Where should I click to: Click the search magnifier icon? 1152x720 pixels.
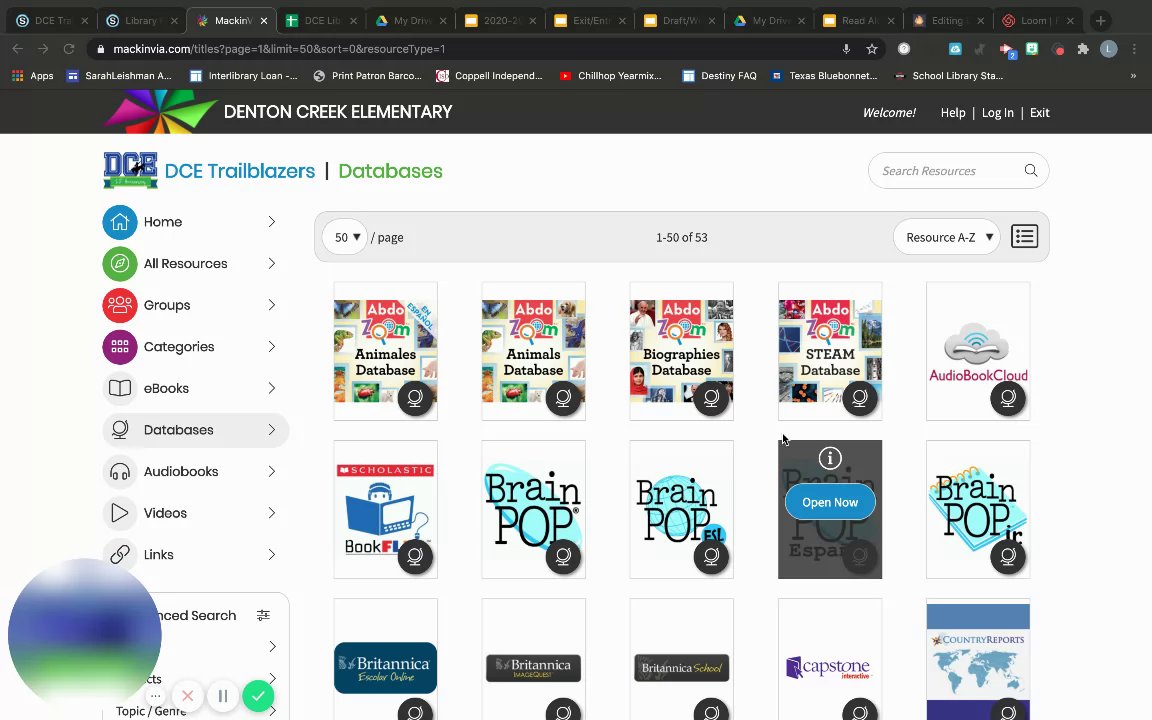point(1031,170)
